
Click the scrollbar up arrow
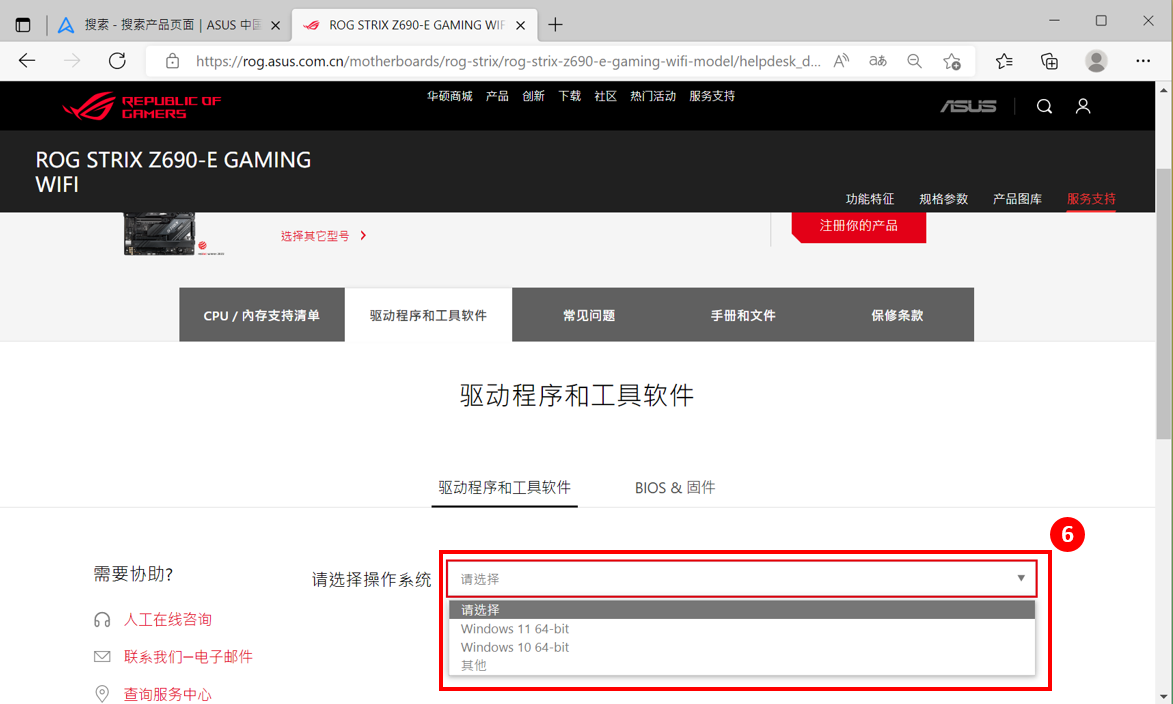click(1163, 90)
